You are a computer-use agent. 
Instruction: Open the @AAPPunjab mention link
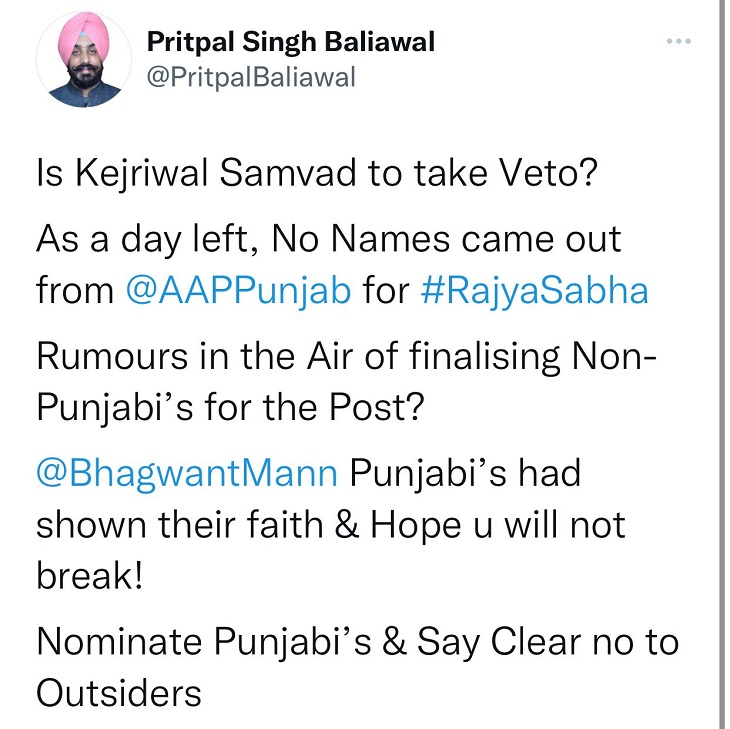tap(238, 290)
